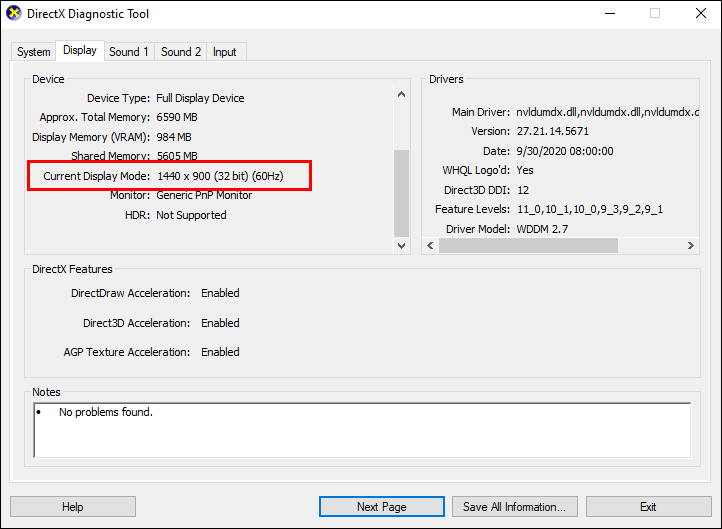Click inside the Notes text box
The width and height of the screenshot is (722, 529).
click(x=362, y=430)
